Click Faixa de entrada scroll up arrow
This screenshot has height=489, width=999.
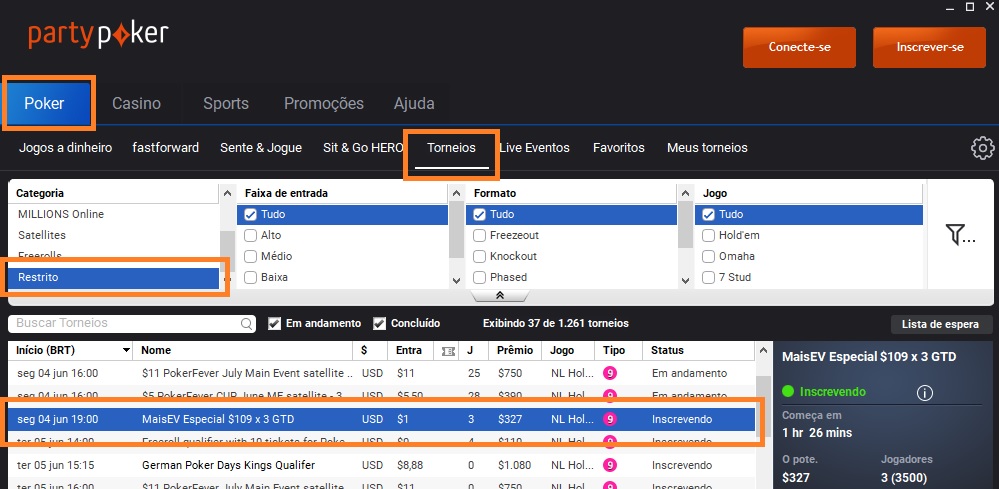tap(456, 193)
